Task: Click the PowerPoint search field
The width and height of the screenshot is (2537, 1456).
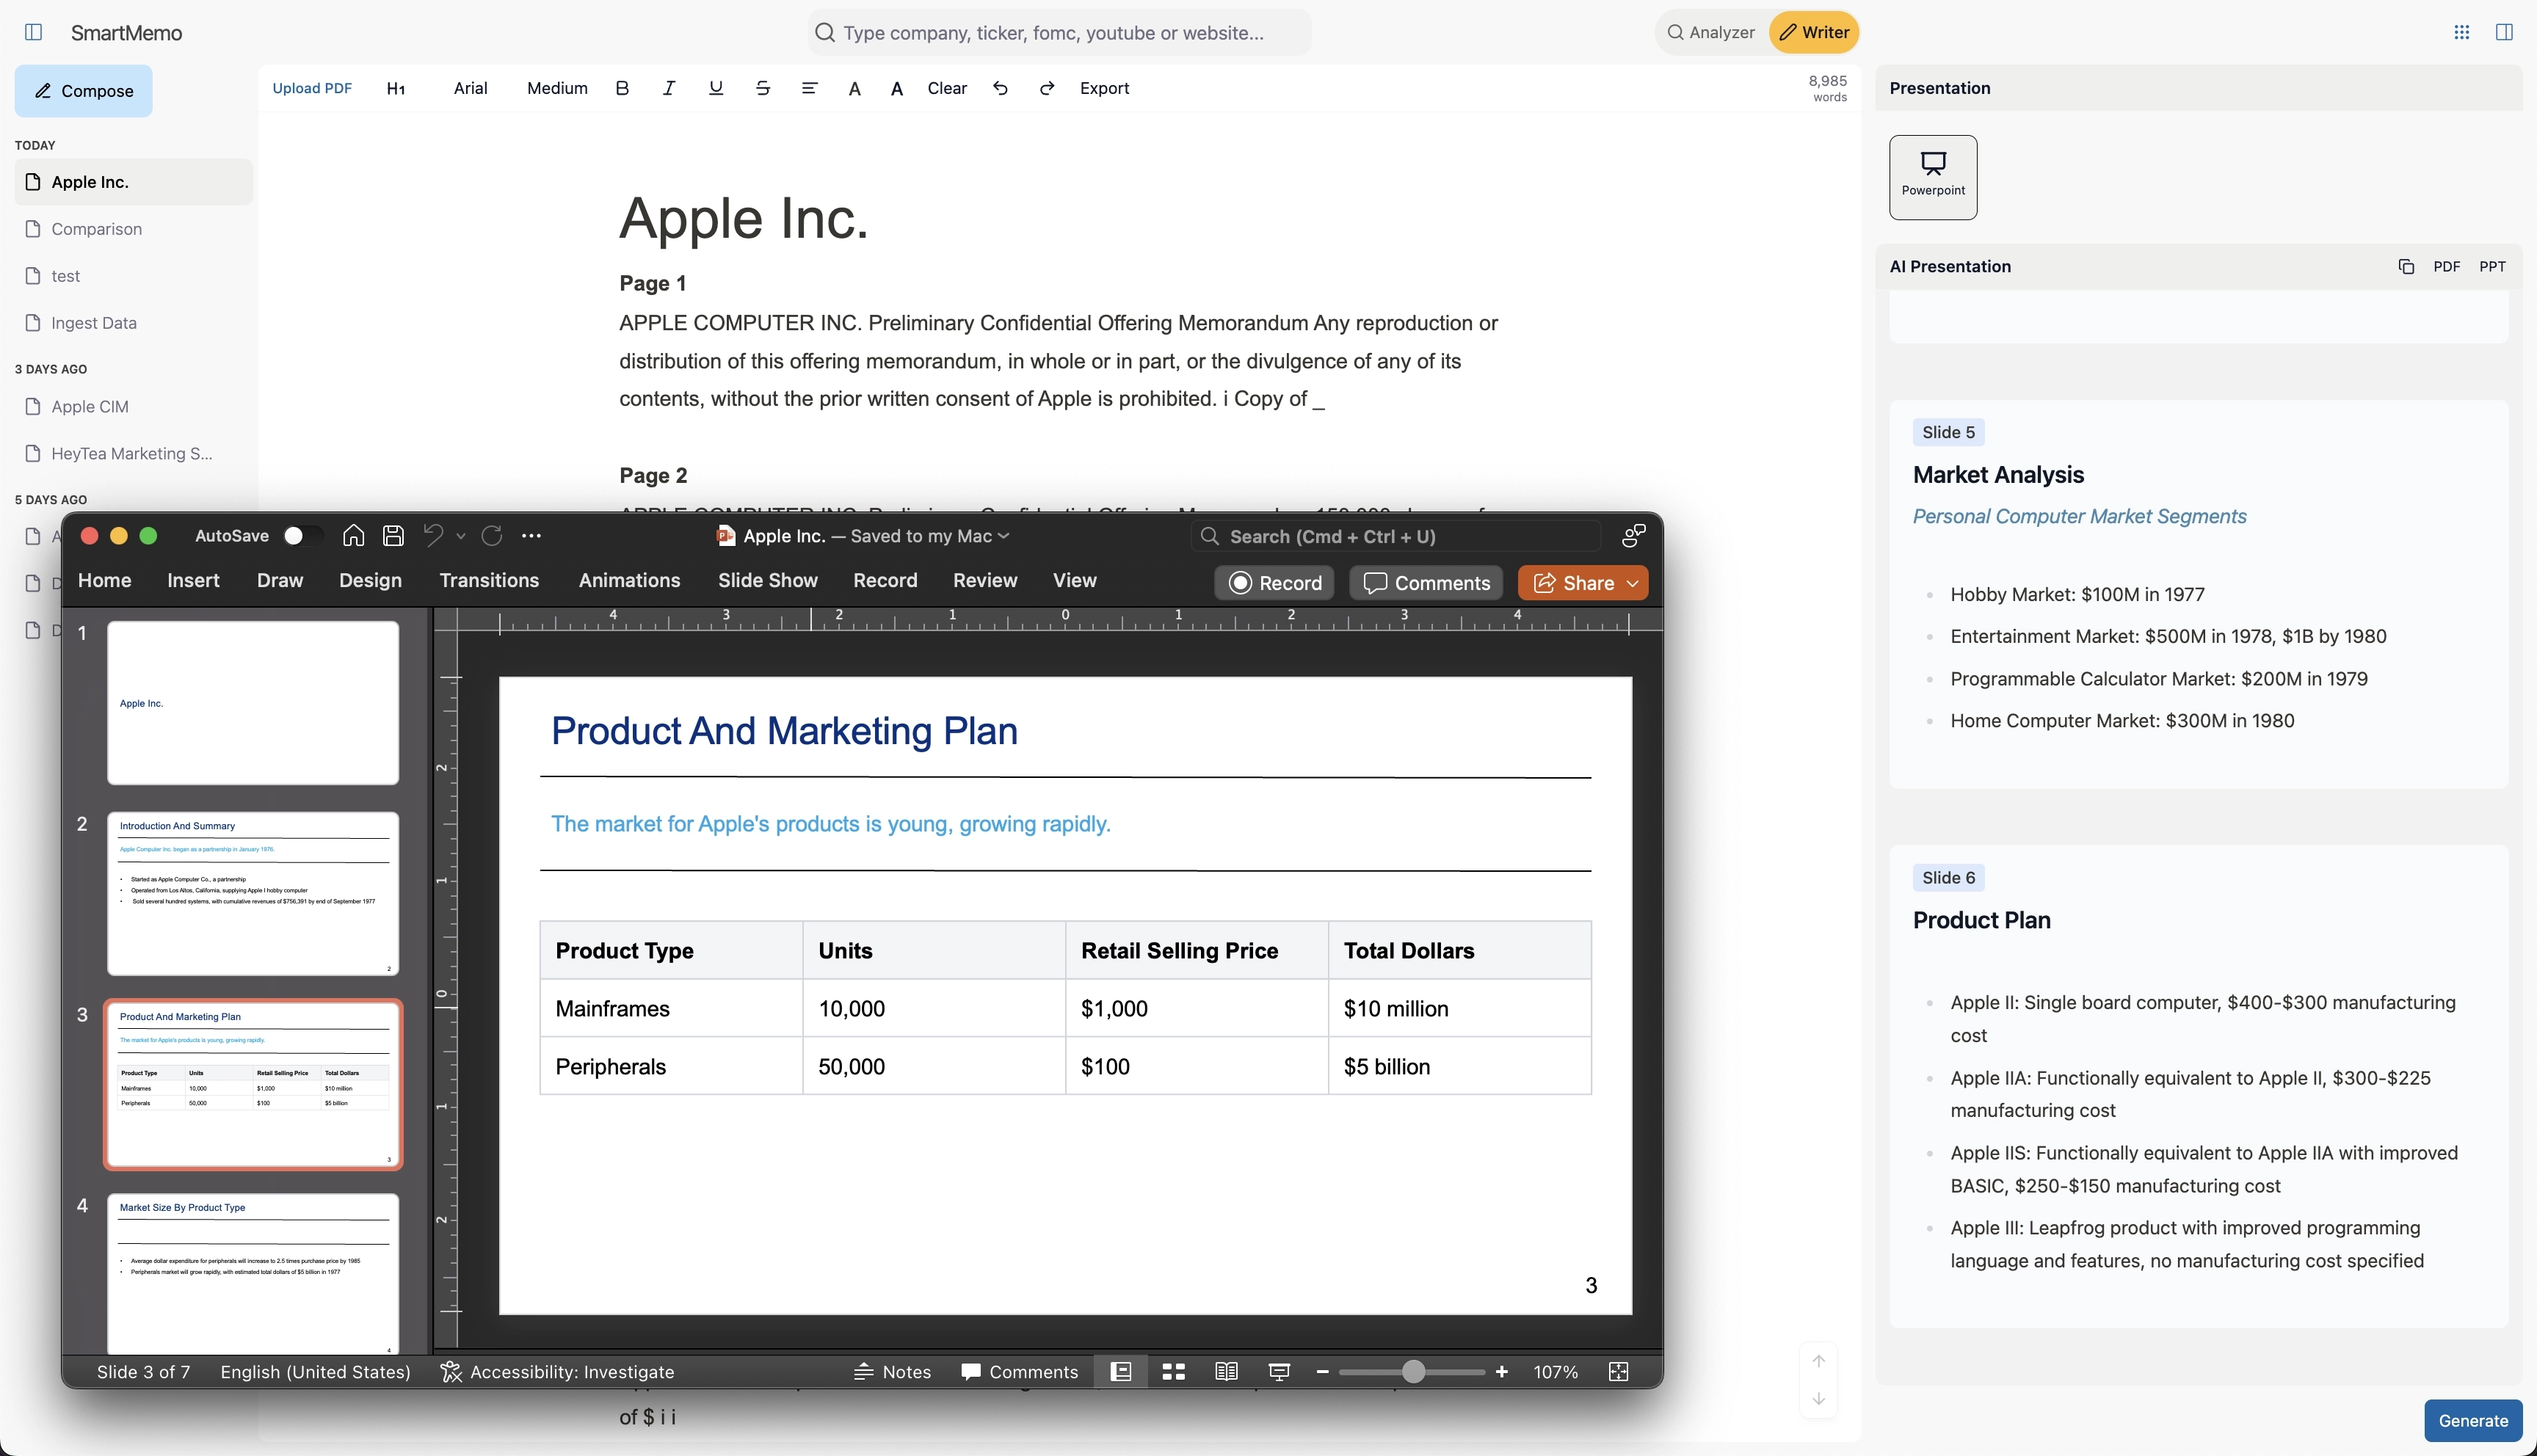Action: [1396, 536]
